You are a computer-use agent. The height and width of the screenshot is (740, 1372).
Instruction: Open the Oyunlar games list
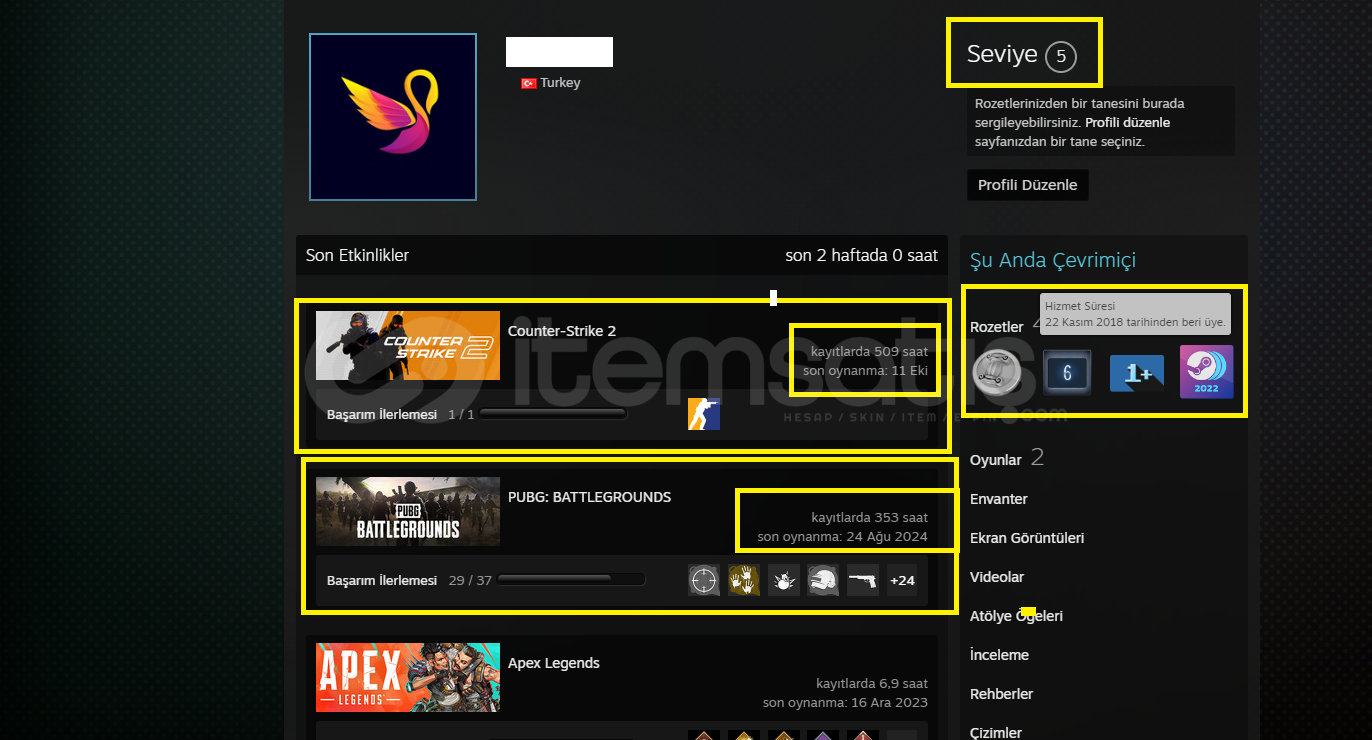coord(996,460)
